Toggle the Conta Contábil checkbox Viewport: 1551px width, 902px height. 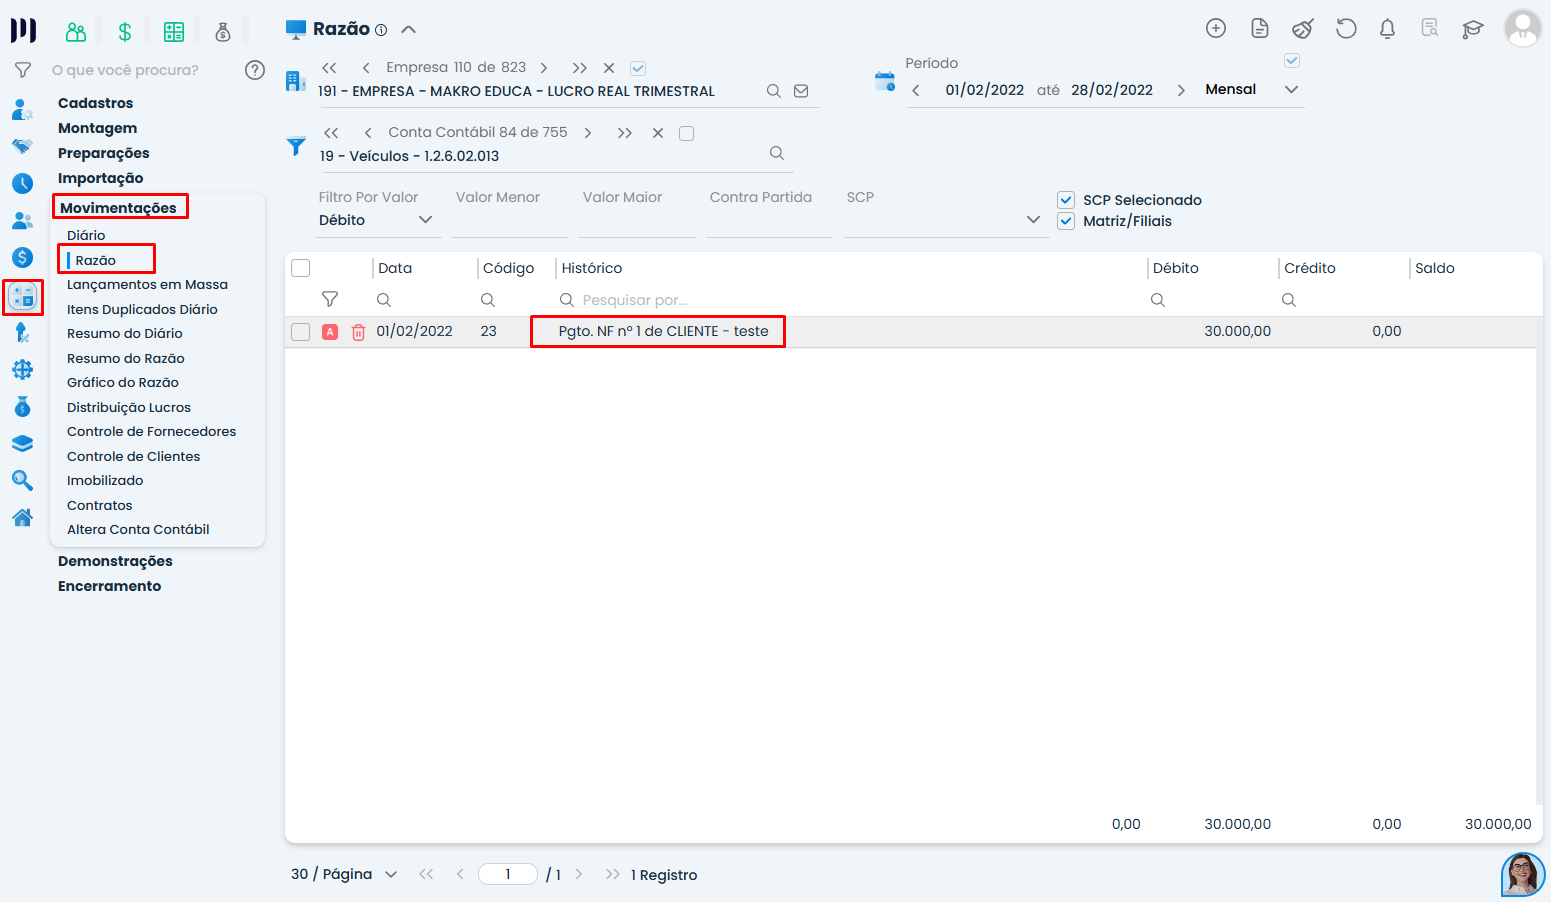coord(686,133)
